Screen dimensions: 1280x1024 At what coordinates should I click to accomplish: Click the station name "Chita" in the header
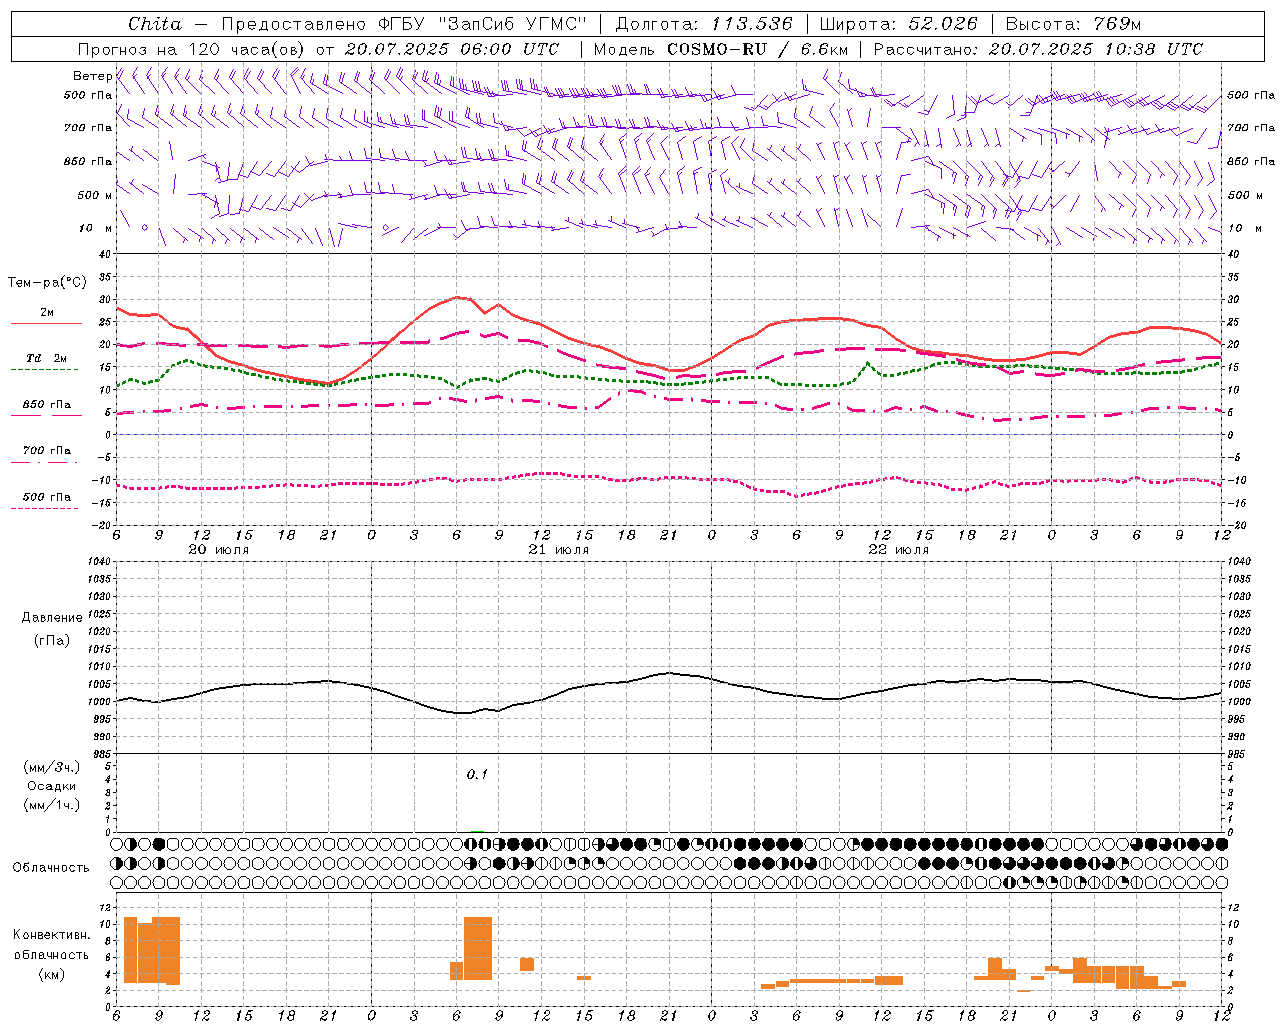point(155,24)
